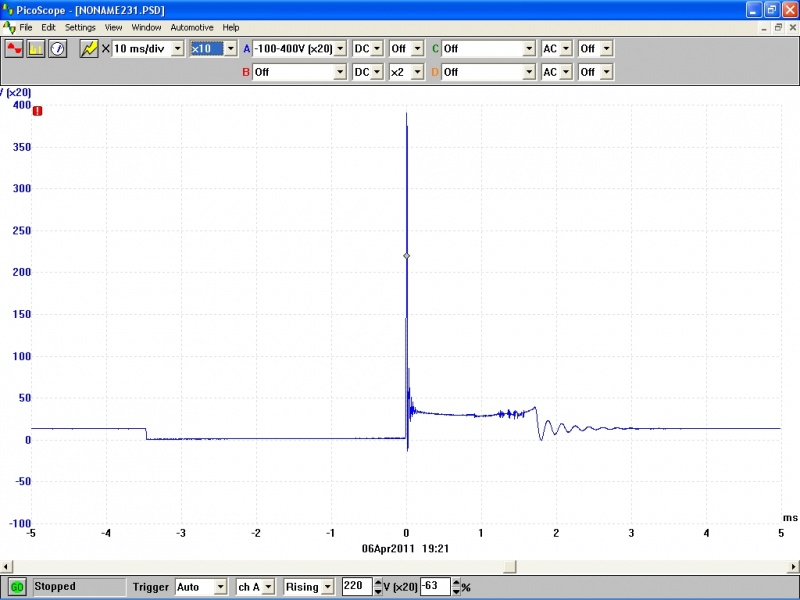Open trigger mode Auto dropdown

pos(220,587)
